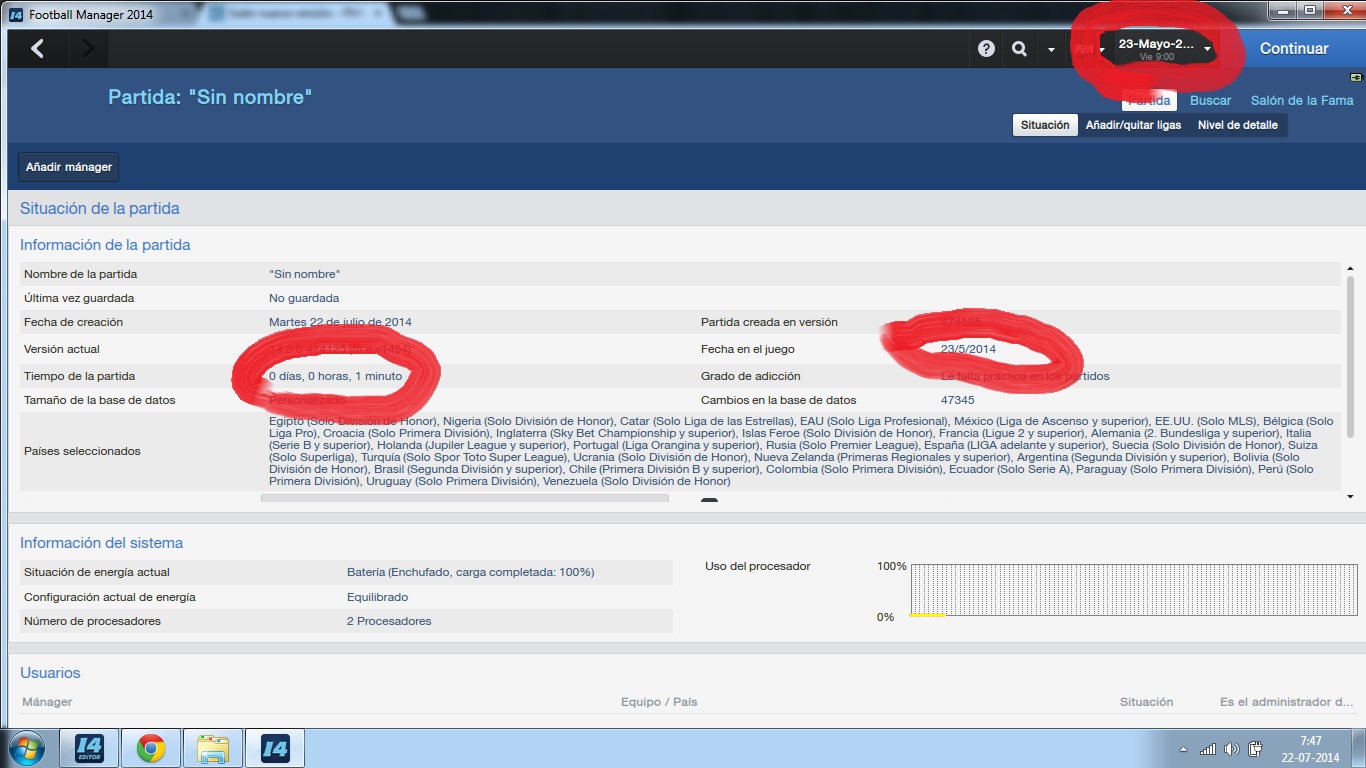
Task: Expand the 23-Mayo date dropdown
Action: pos(1208,48)
